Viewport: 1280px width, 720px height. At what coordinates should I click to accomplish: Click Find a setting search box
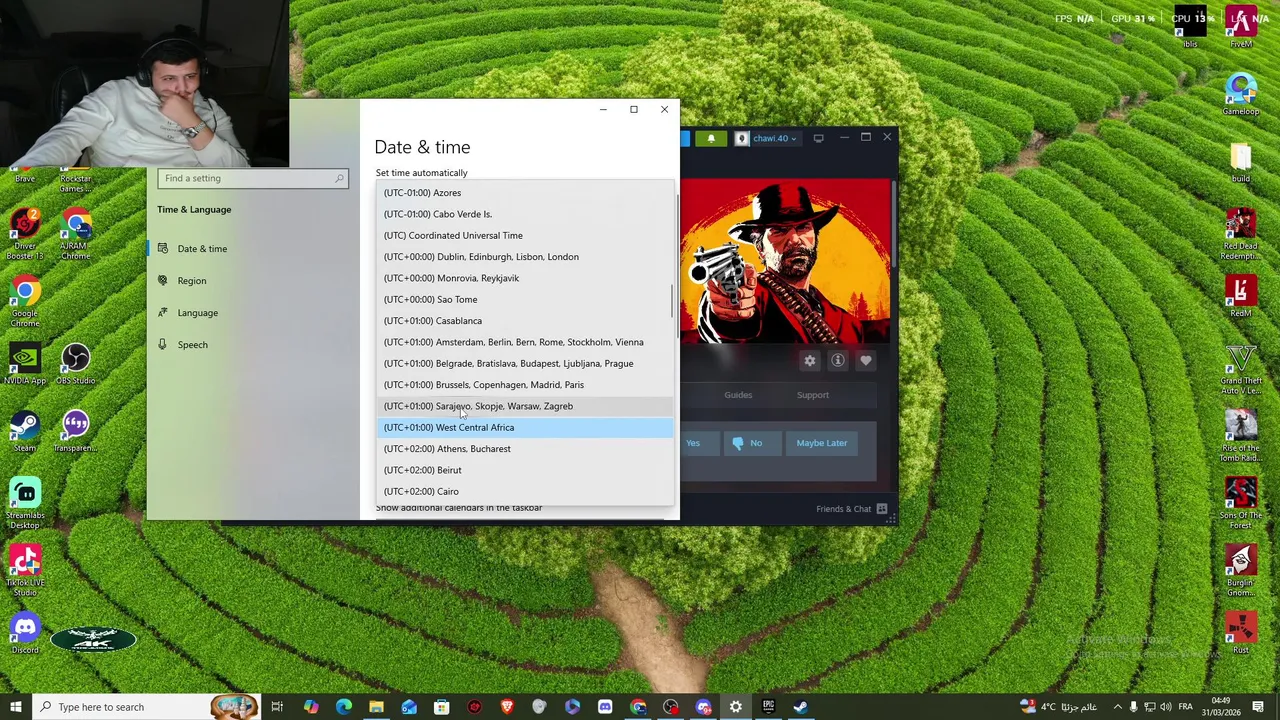pyautogui.click(x=252, y=178)
